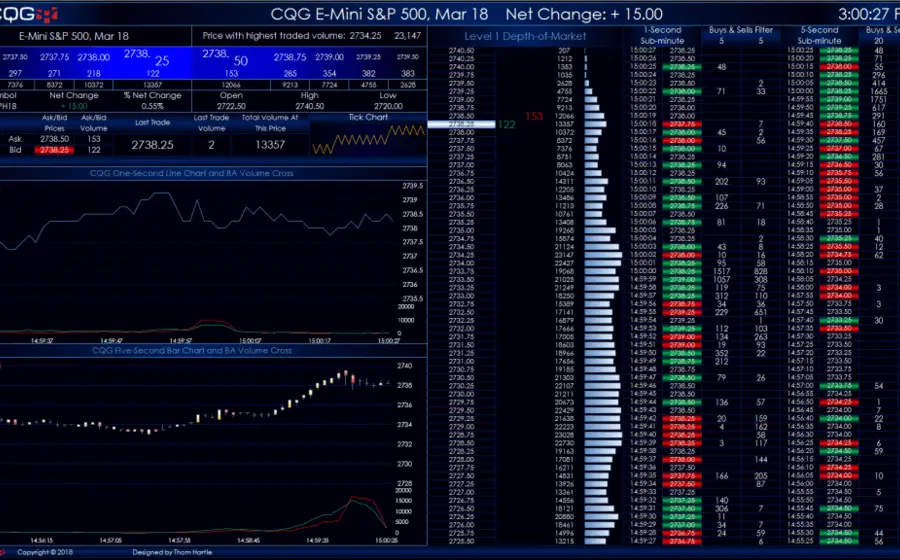Select the 7724 traded volume cell under ladder

tap(329, 85)
